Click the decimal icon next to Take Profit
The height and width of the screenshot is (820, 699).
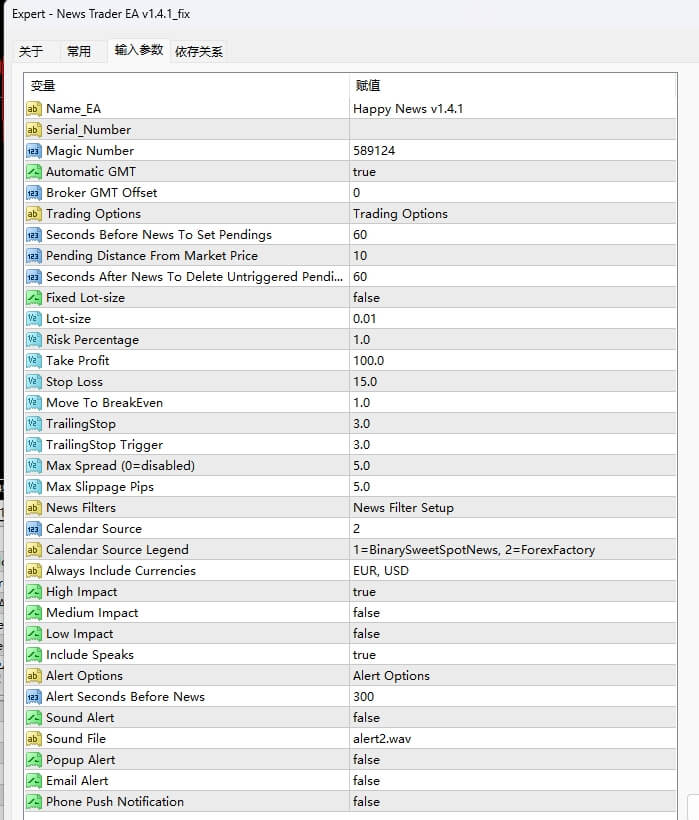click(36, 360)
